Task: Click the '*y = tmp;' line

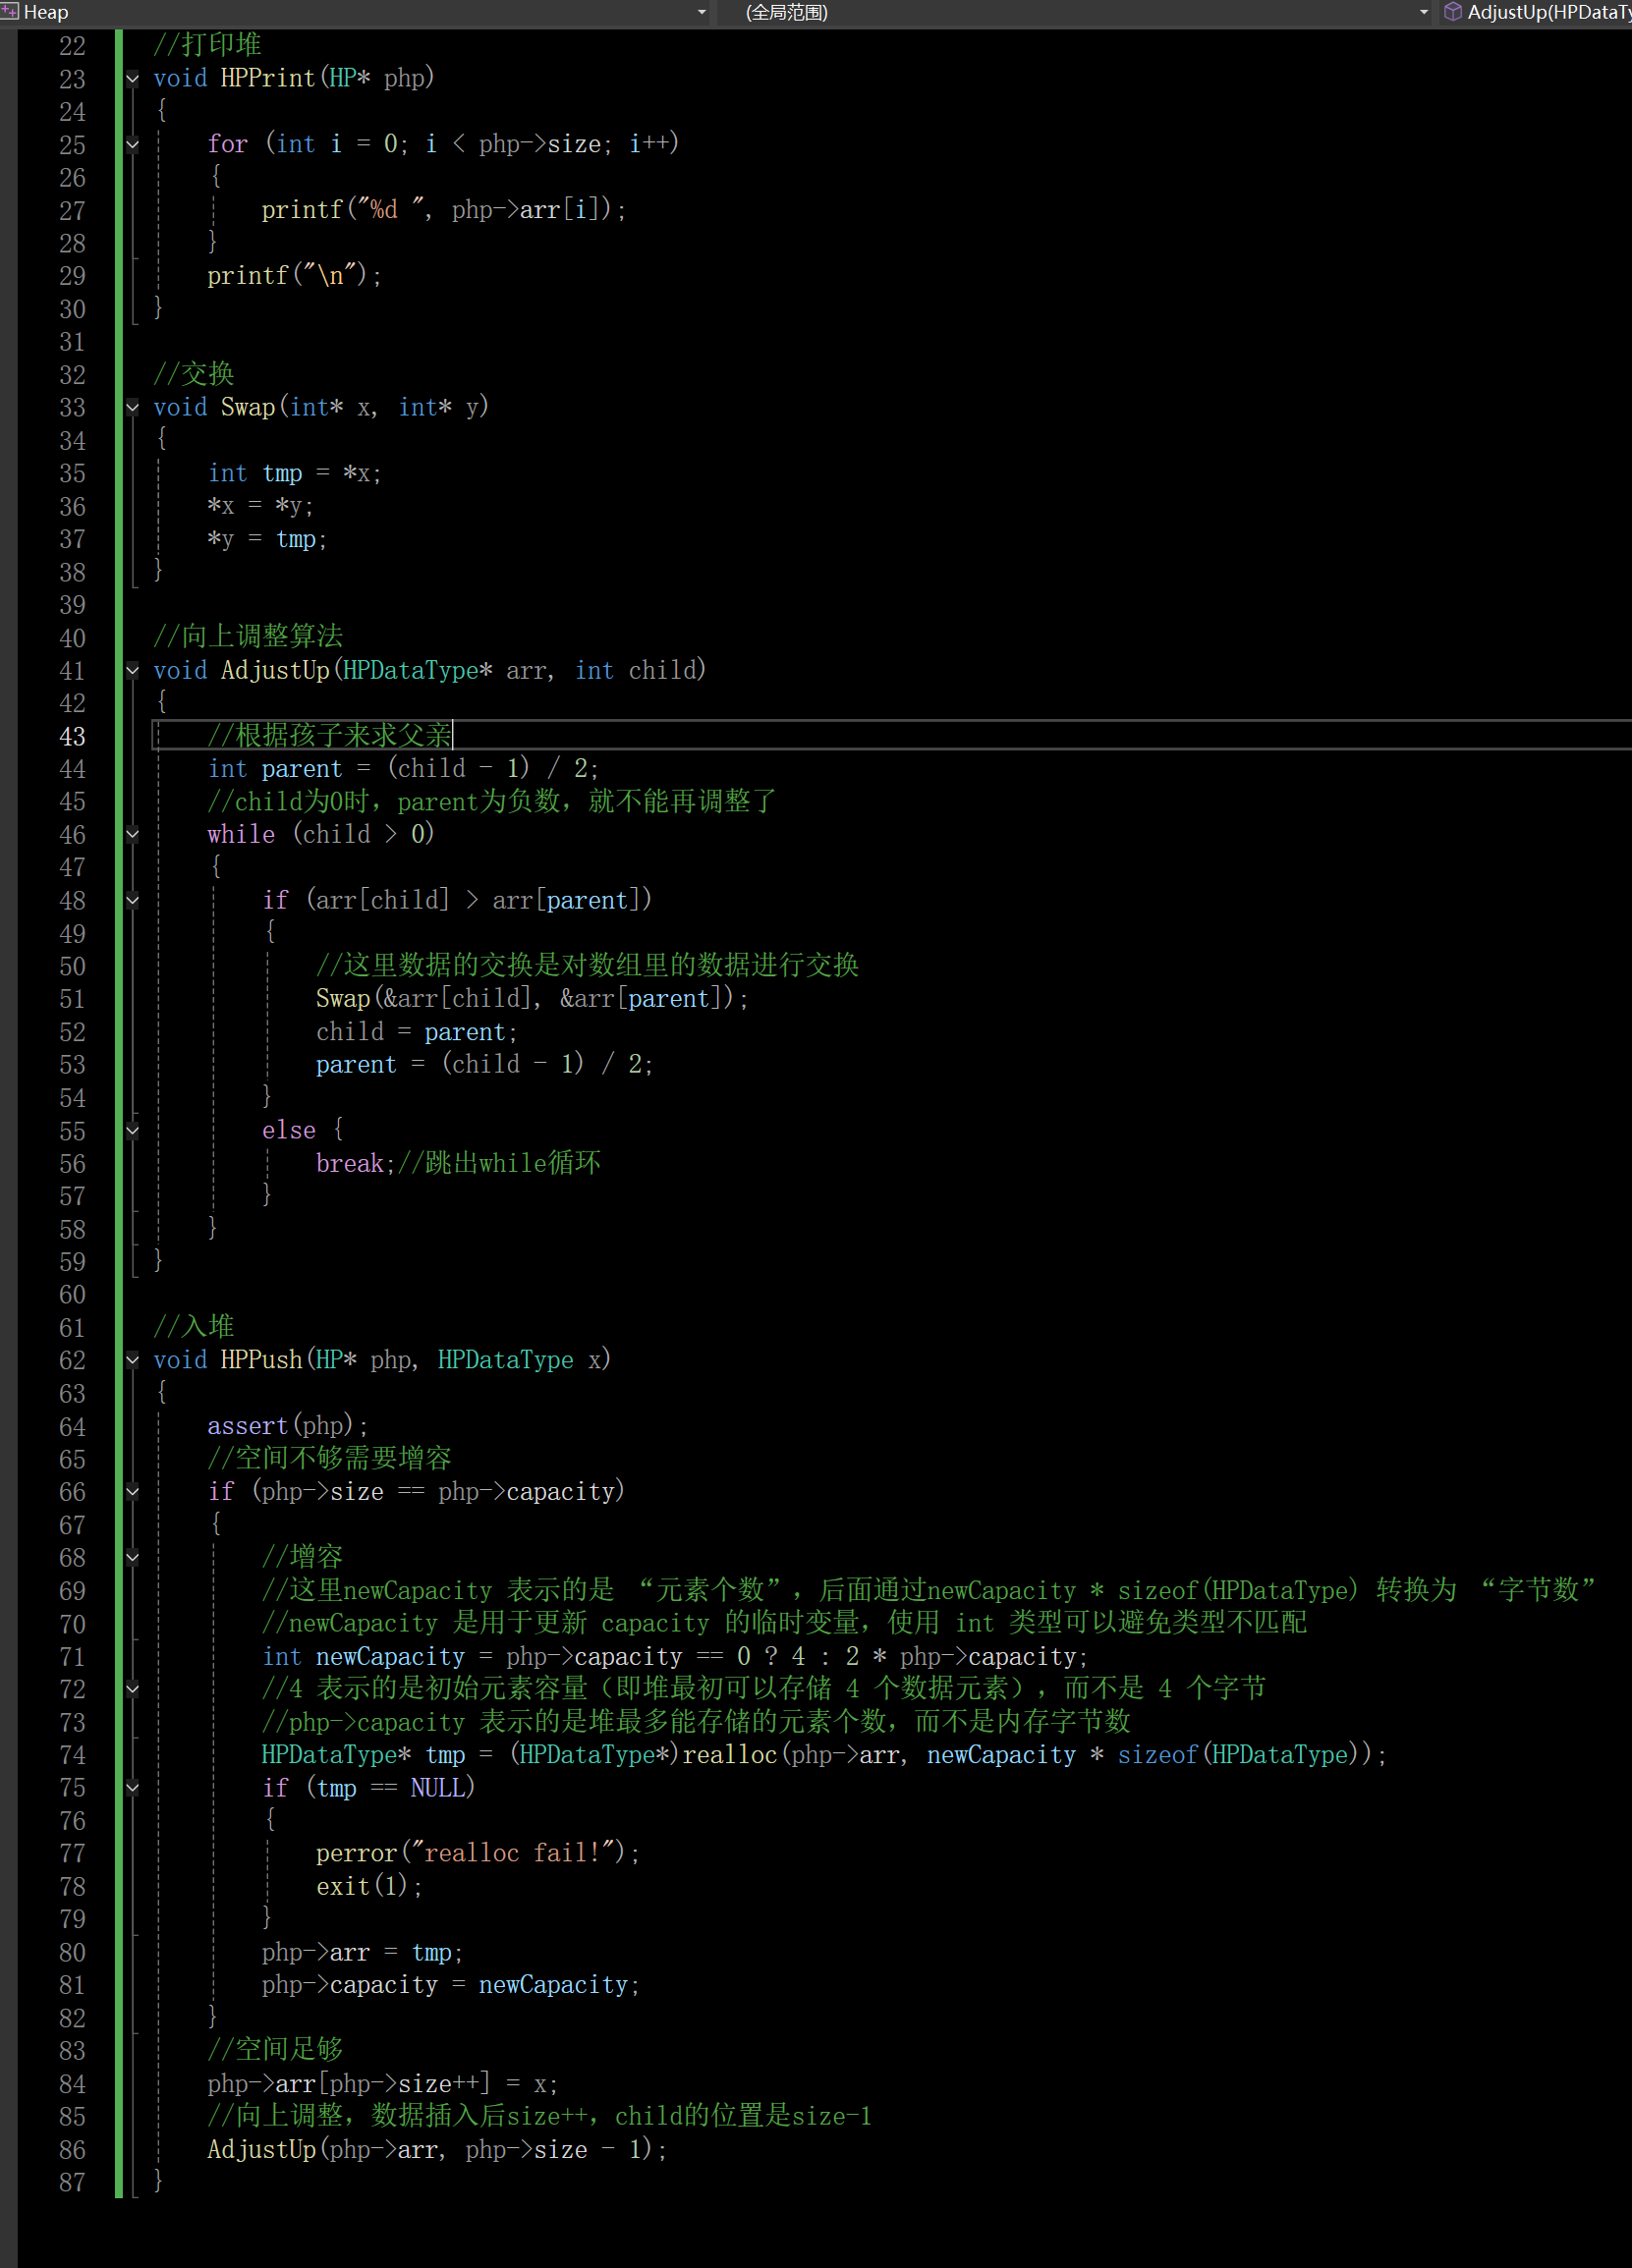Action: [x=267, y=539]
